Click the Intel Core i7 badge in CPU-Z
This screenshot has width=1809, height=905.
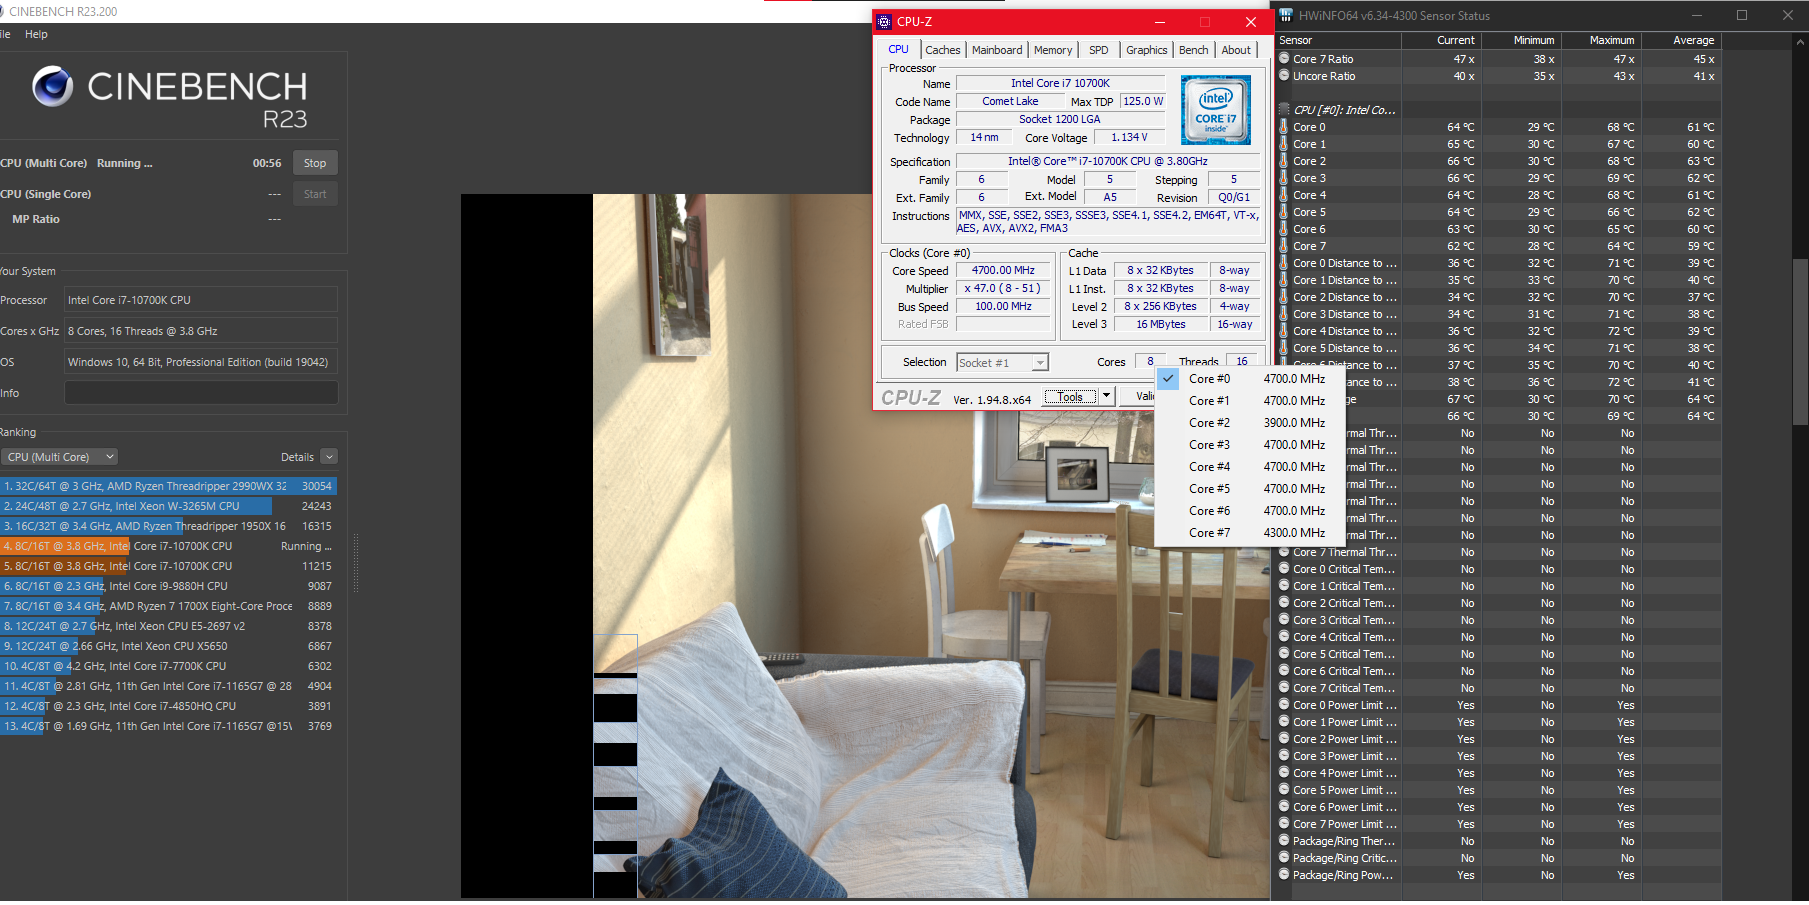[x=1215, y=110]
